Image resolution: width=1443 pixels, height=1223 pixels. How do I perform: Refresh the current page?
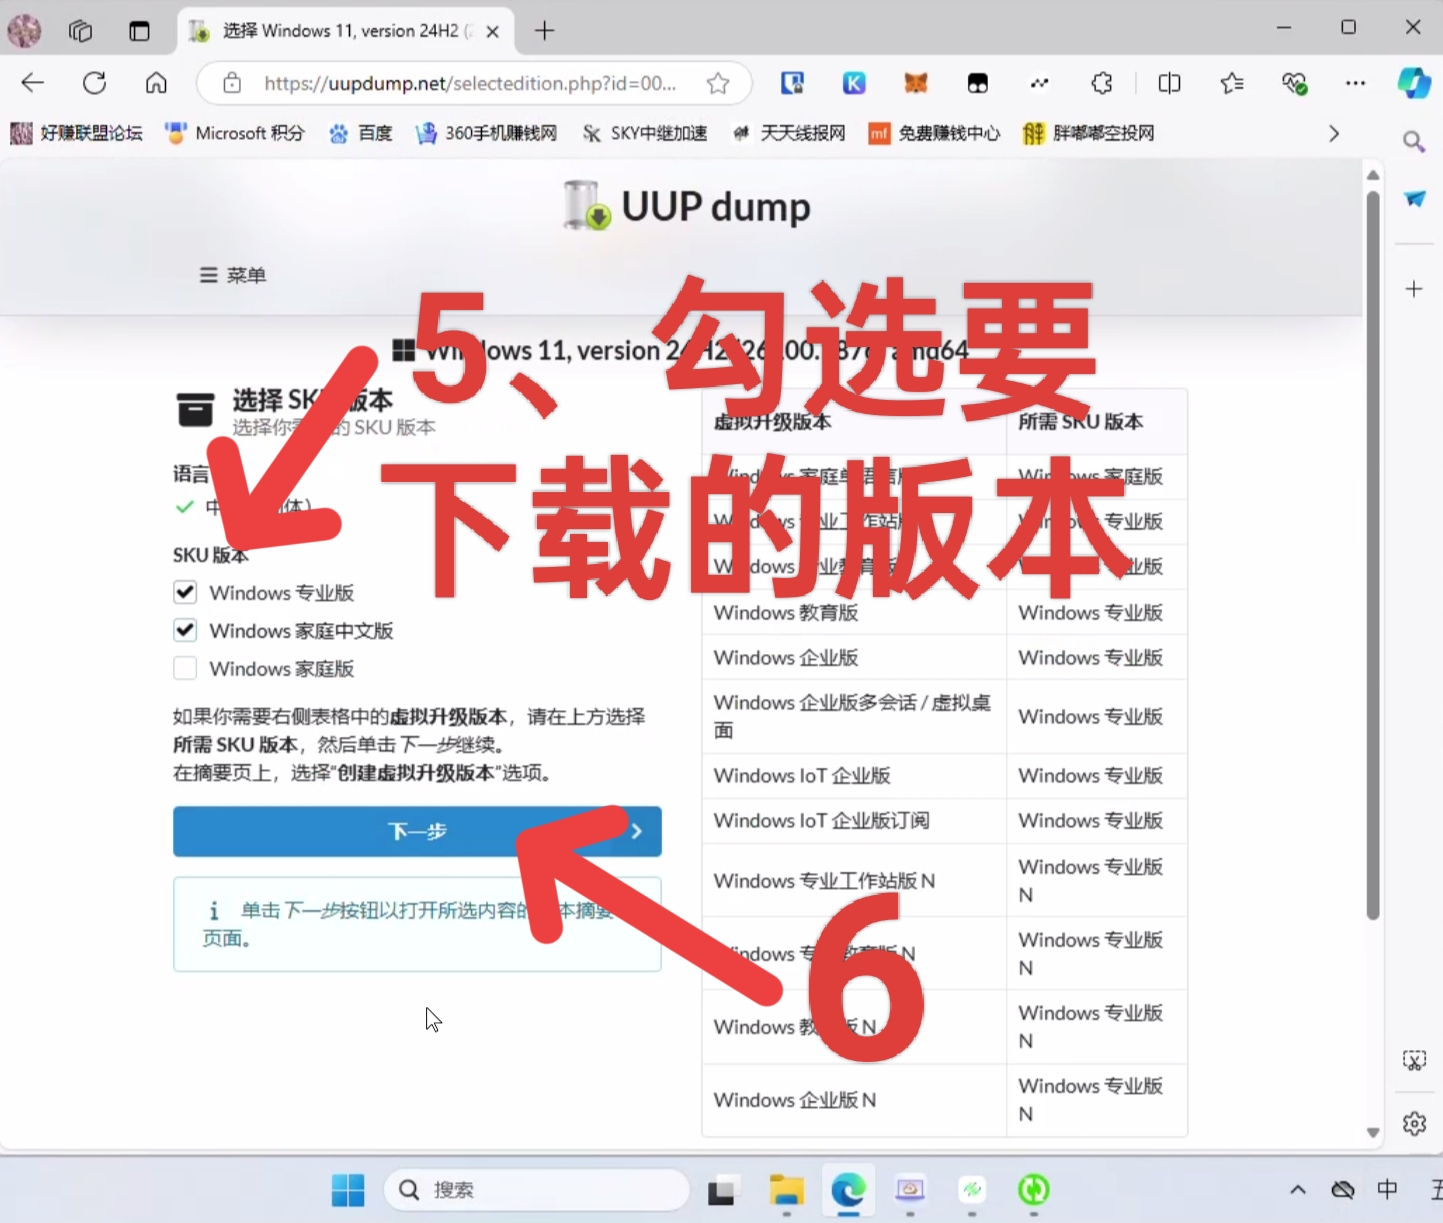95,83
